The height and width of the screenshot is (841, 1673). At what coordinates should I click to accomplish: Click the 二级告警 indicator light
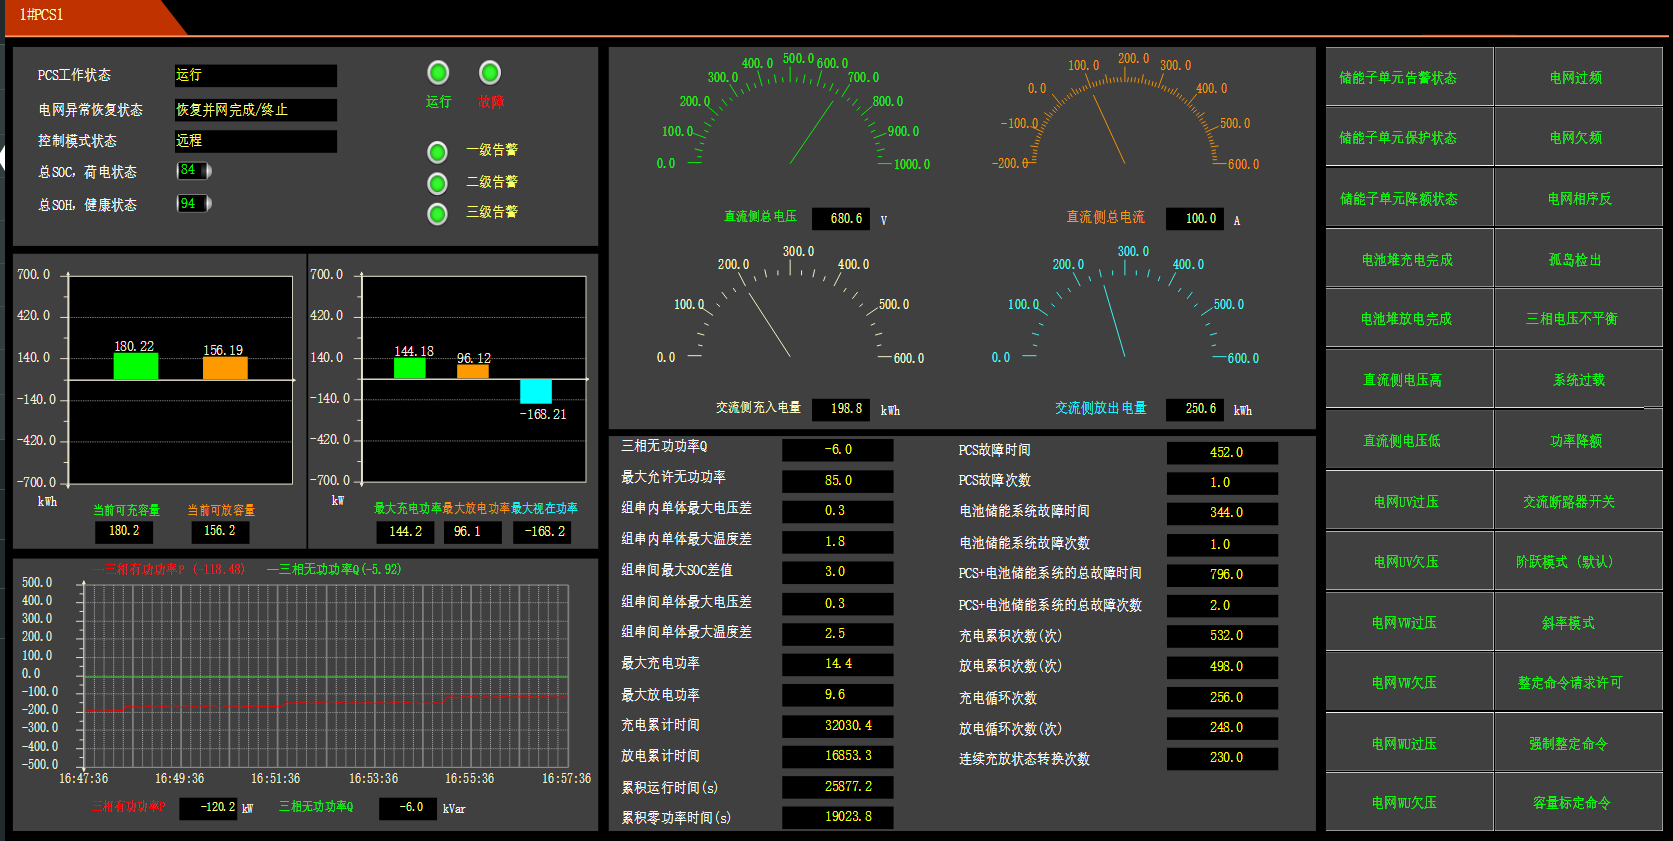(437, 183)
